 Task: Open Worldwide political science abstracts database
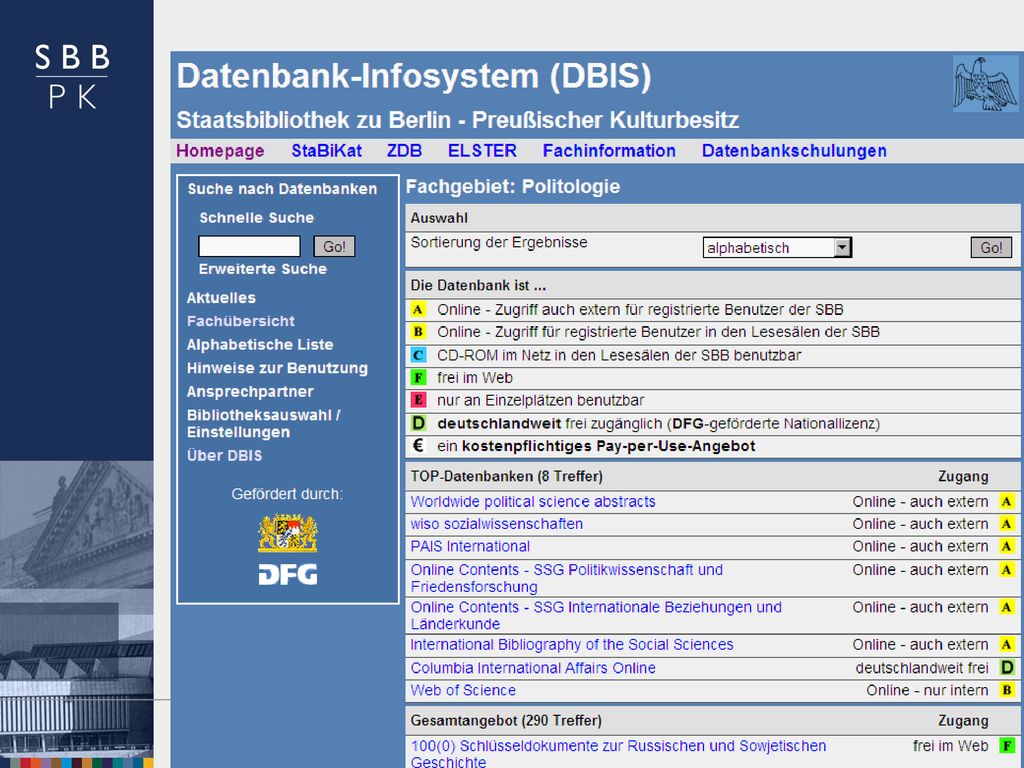533,502
